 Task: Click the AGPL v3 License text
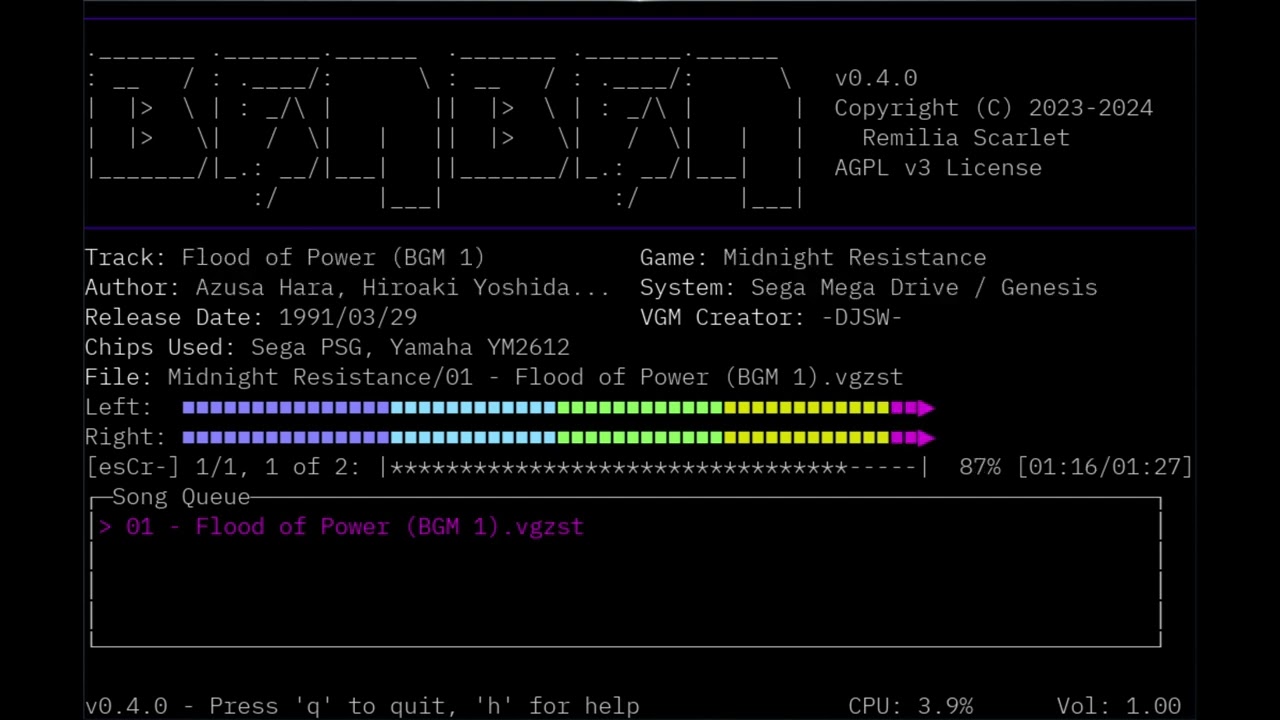(938, 168)
